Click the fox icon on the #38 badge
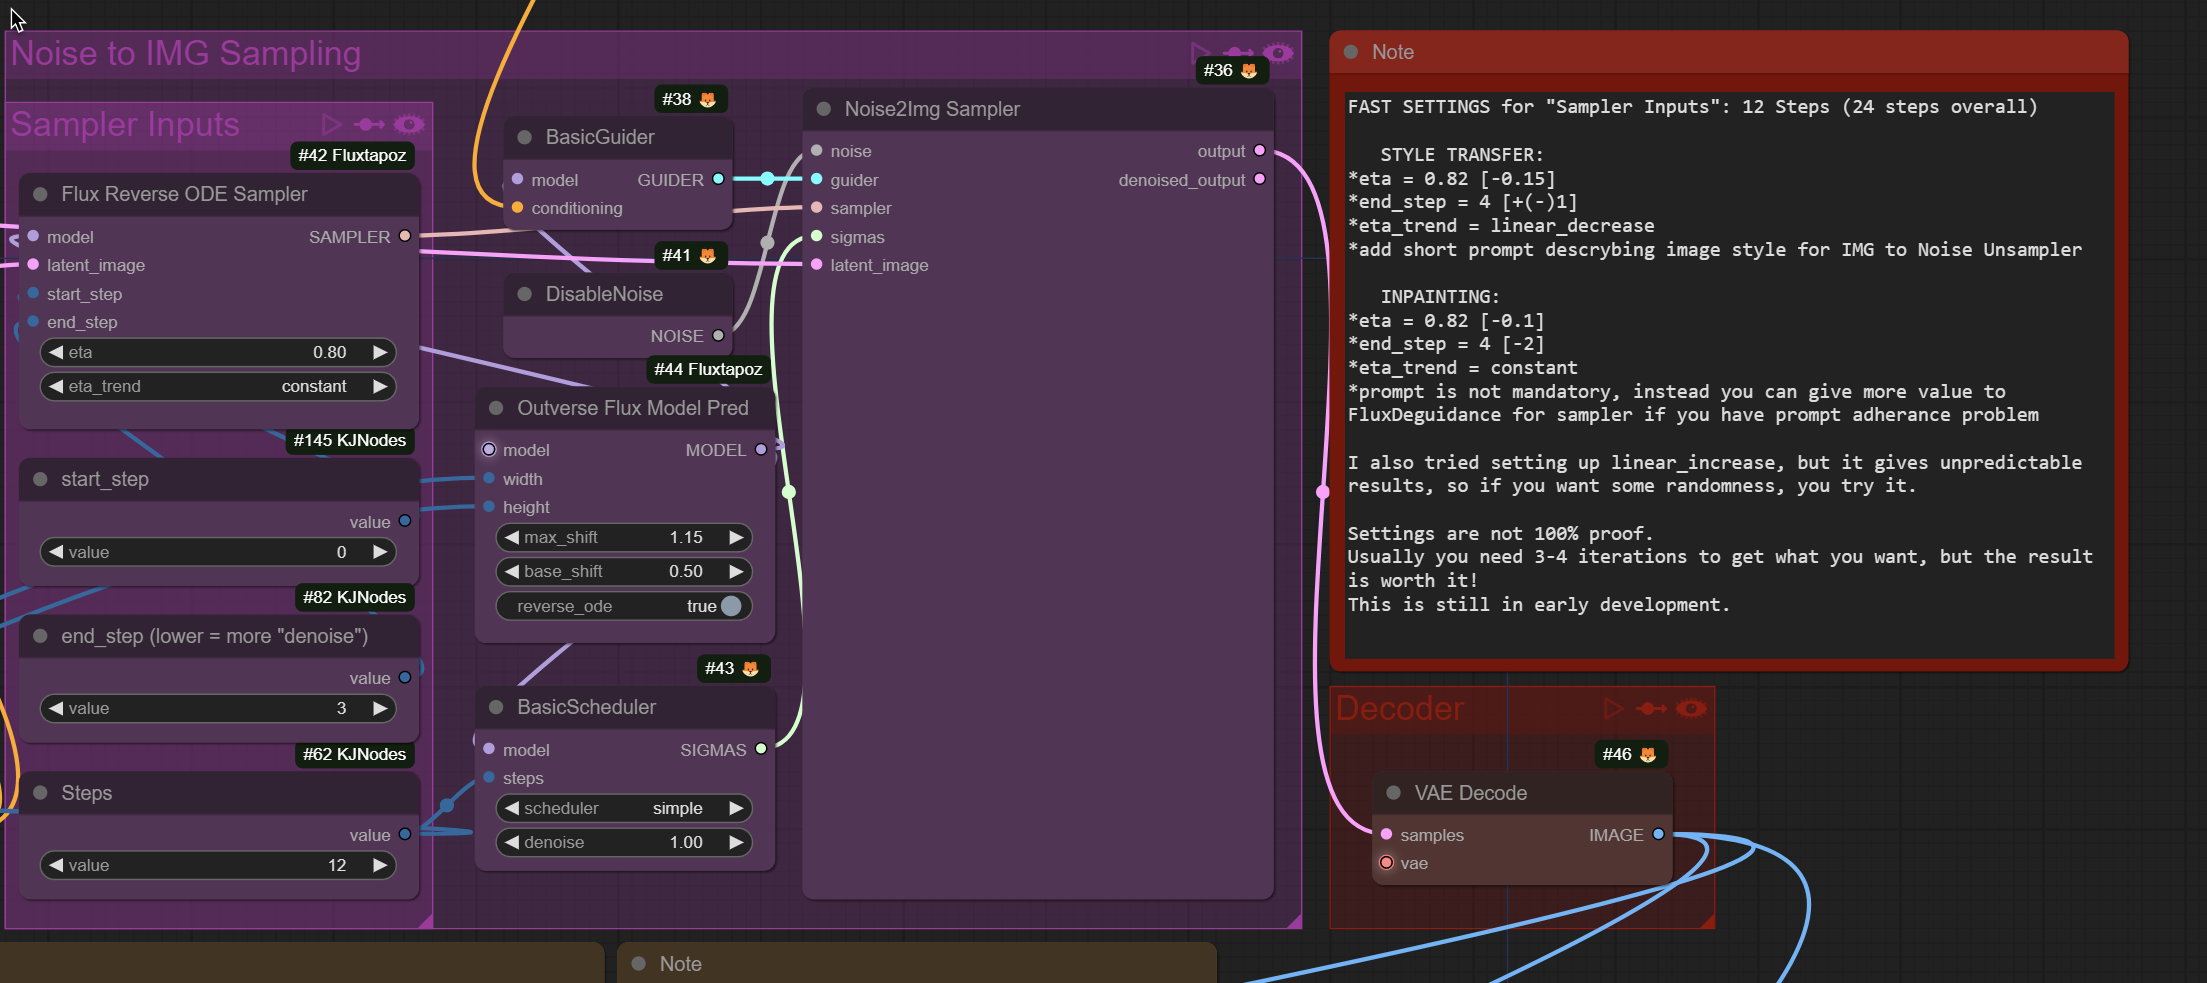The width and height of the screenshot is (2207, 983). pyautogui.click(x=708, y=99)
